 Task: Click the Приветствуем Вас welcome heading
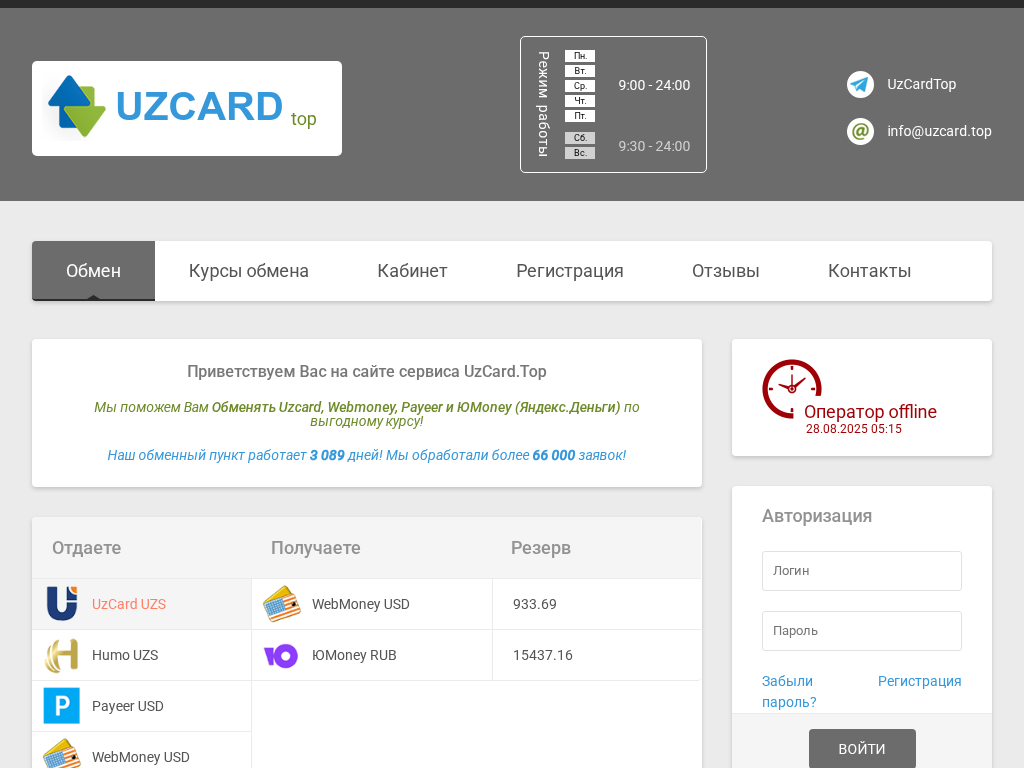367,372
